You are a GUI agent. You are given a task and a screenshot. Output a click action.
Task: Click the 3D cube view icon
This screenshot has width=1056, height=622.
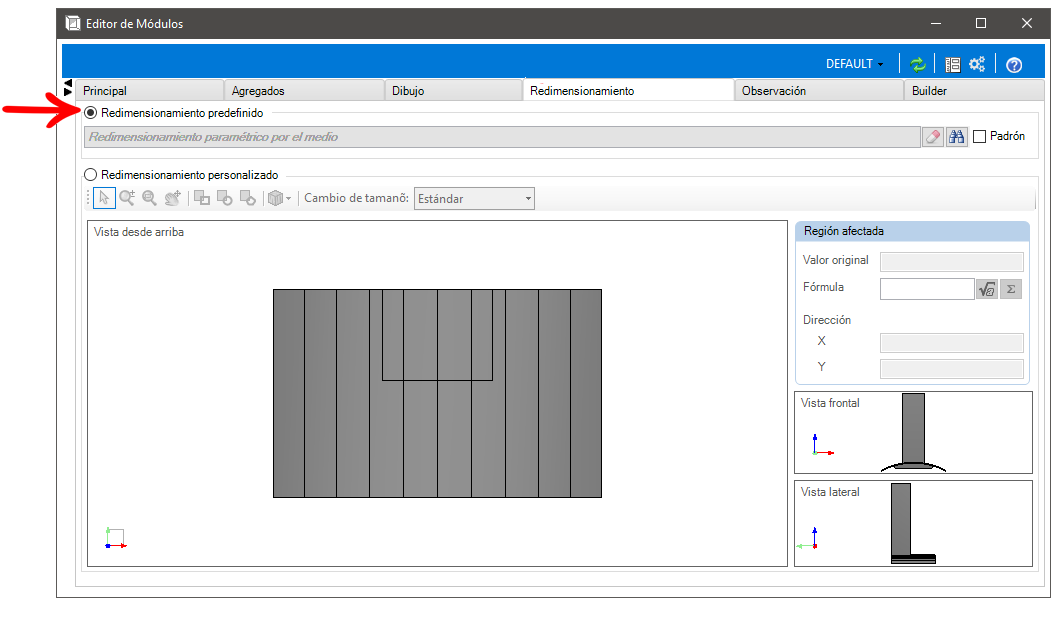click(275, 198)
